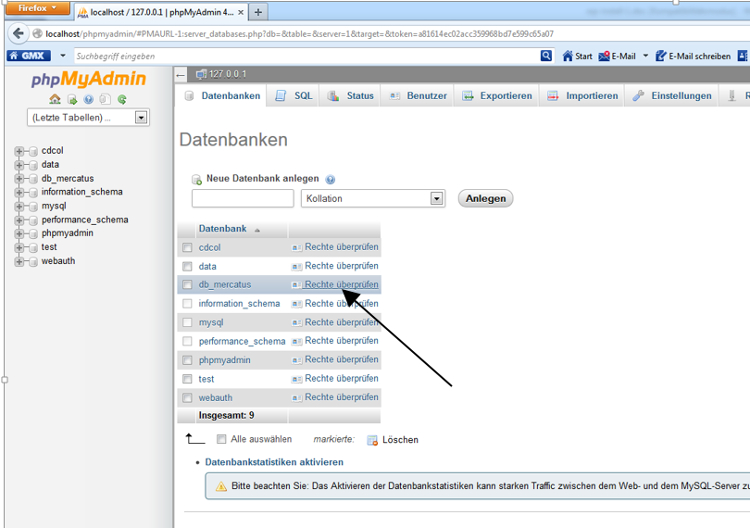Click the Löschen icon below the database list
Image resolution: width=750 pixels, height=528 pixels.
pos(373,440)
